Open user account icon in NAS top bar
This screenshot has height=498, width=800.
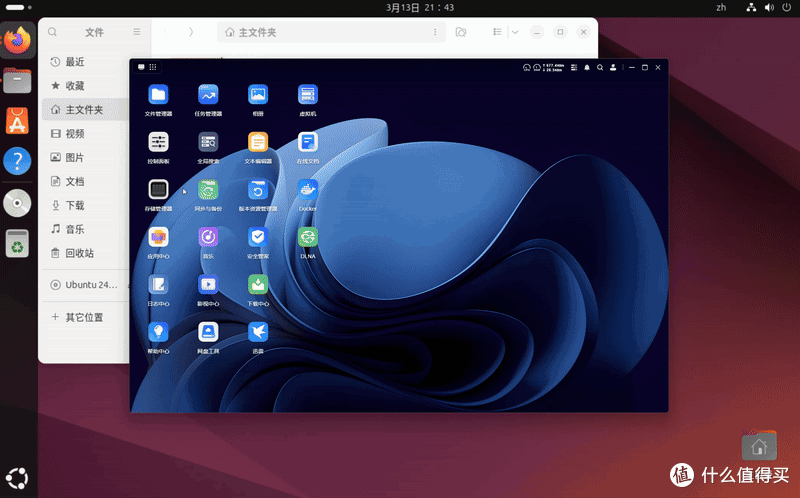coord(613,67)
